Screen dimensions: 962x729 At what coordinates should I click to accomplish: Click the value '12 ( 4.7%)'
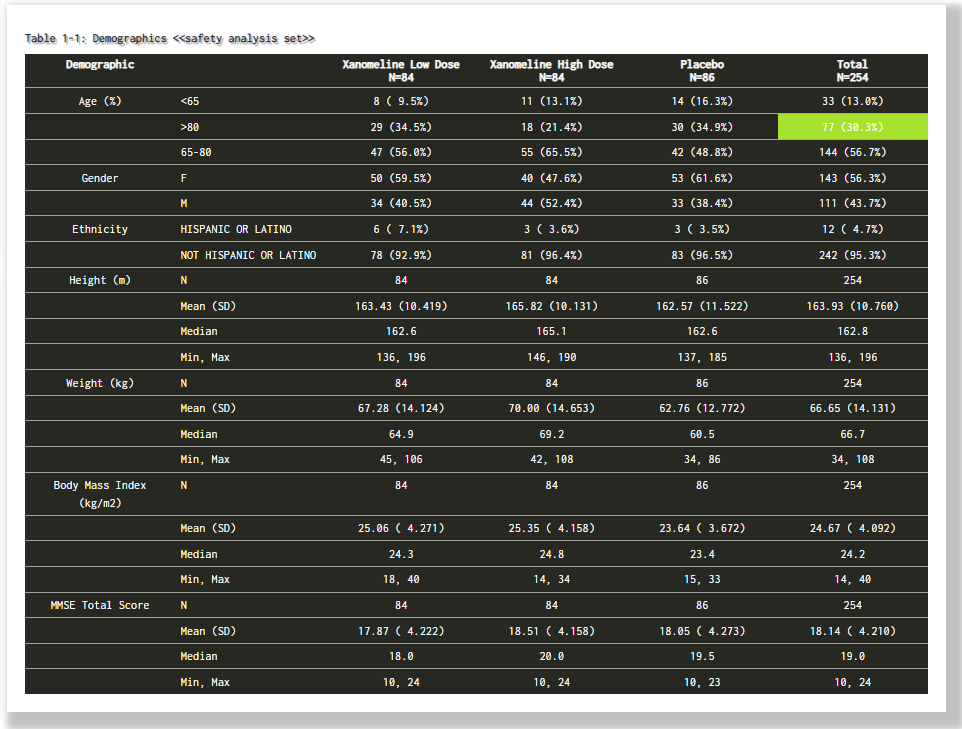click(852, 229)
